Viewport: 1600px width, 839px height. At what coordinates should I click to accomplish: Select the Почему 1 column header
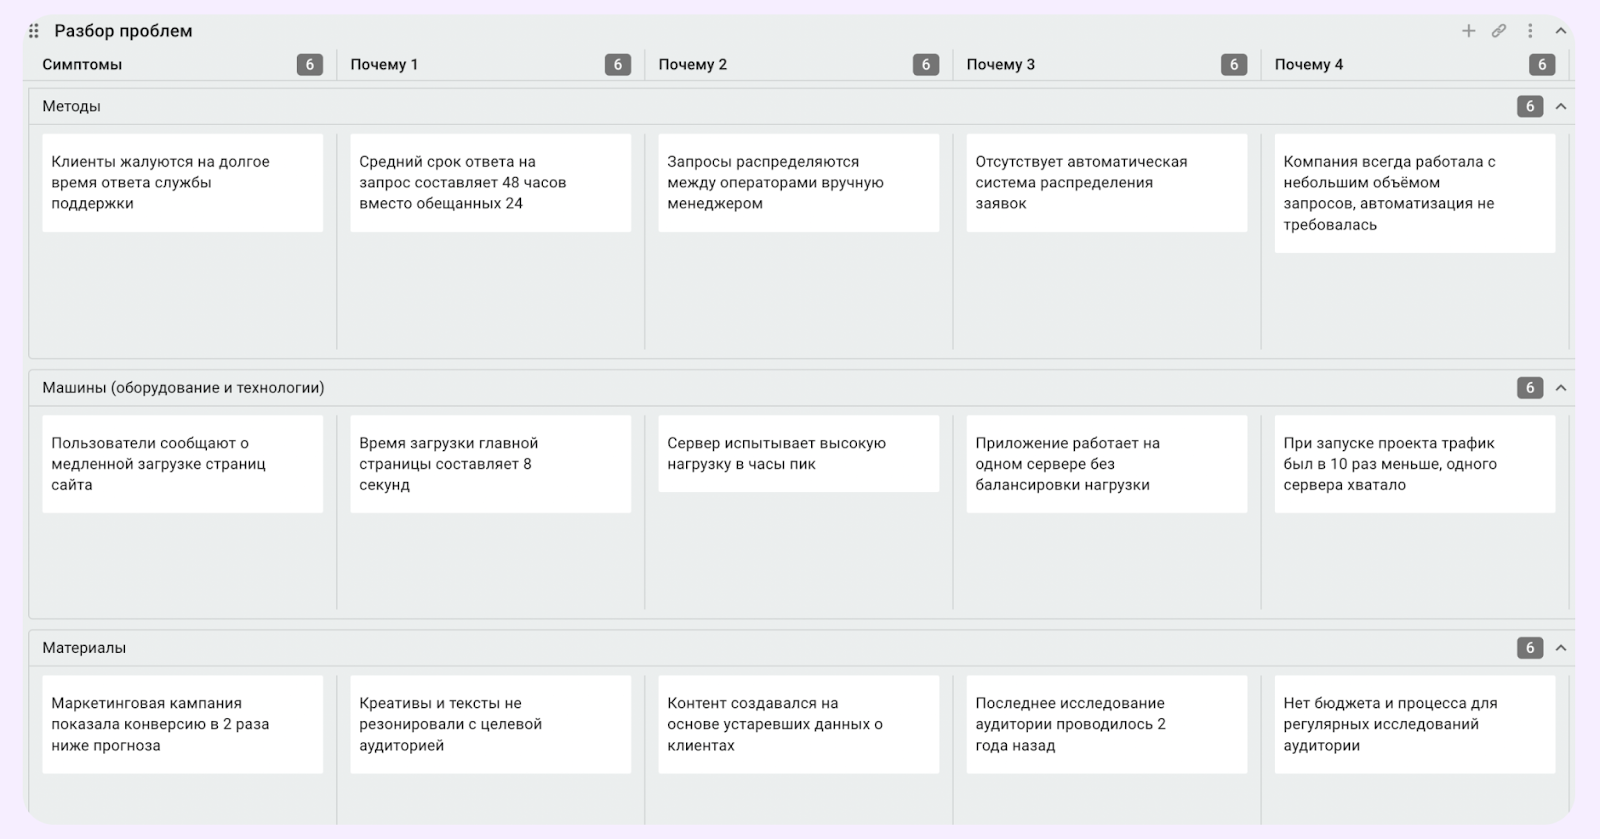coord(384,64)
